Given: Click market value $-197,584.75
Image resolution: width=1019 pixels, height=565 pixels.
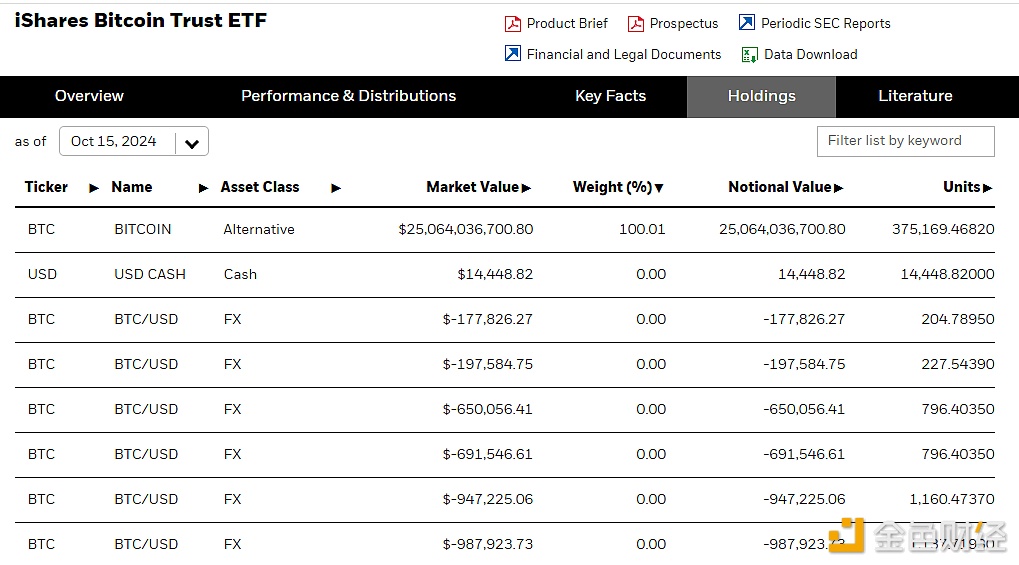Looking at the screenshot, I should (487, 364).
